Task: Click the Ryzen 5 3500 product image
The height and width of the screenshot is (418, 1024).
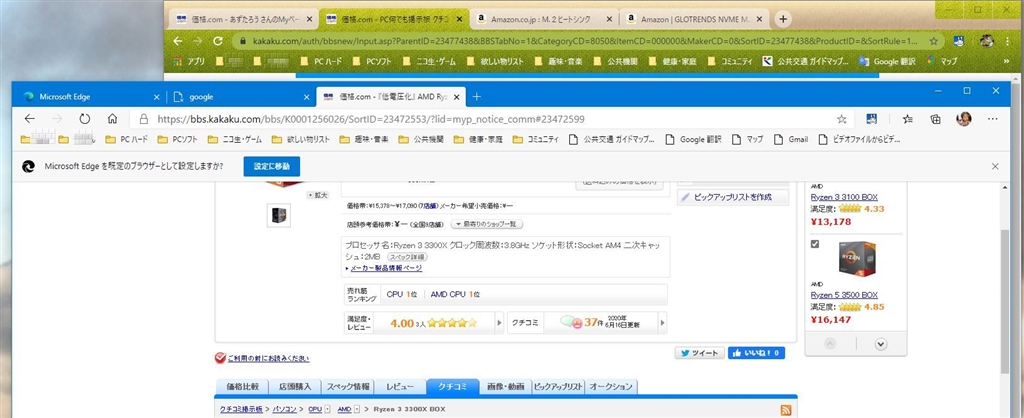Action: point(856,259)
